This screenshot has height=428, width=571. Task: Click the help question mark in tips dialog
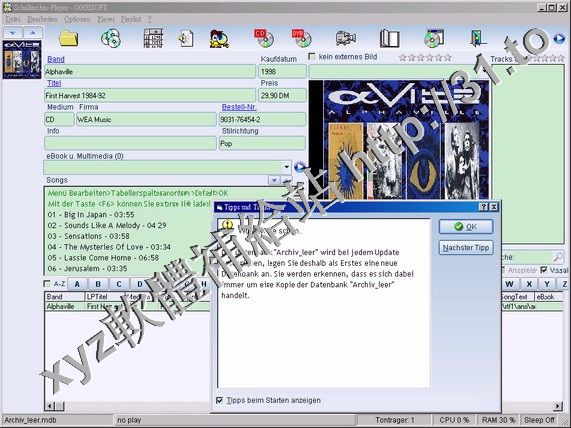[483, 207]
